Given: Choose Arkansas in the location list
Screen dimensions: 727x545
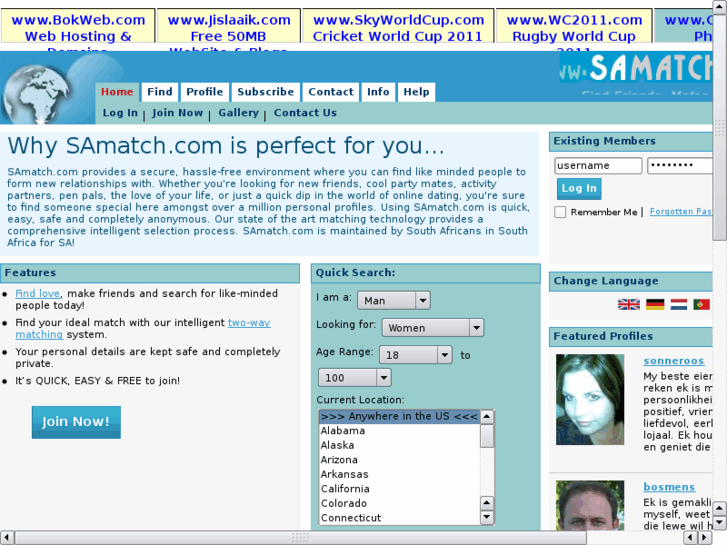Looking at the screenshot, I should [x=399, y=474].
